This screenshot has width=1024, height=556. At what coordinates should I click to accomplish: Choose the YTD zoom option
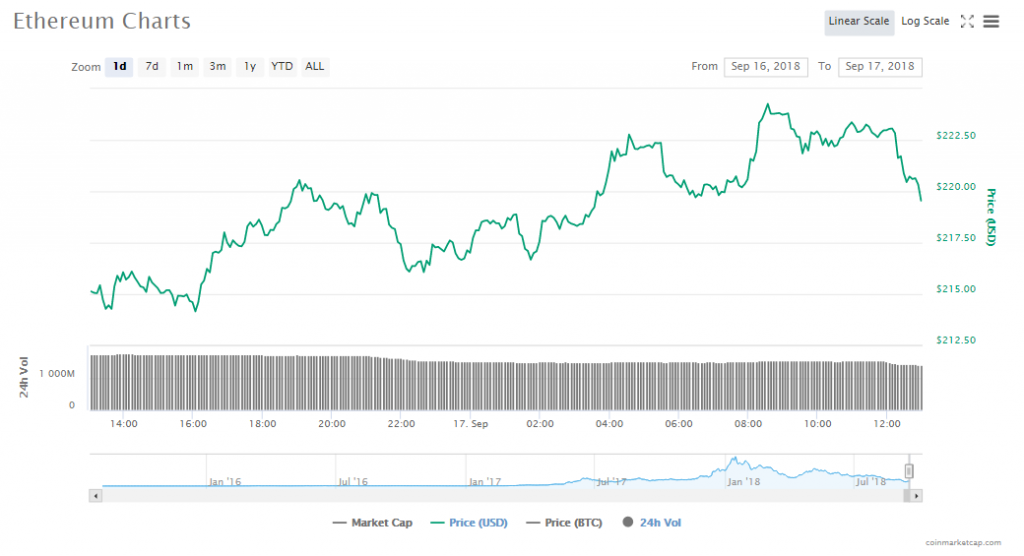click(283, 67)
